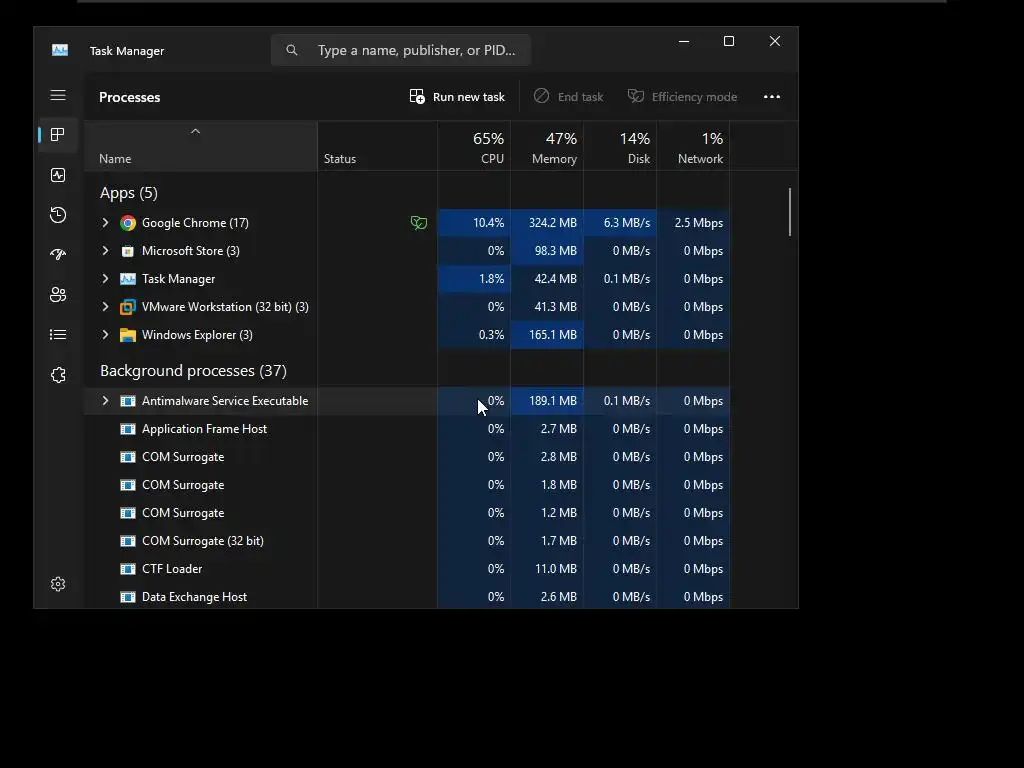Click the Google Chrome process icon
Viewport: 1024px width, 768px height.
pos(128,223)
